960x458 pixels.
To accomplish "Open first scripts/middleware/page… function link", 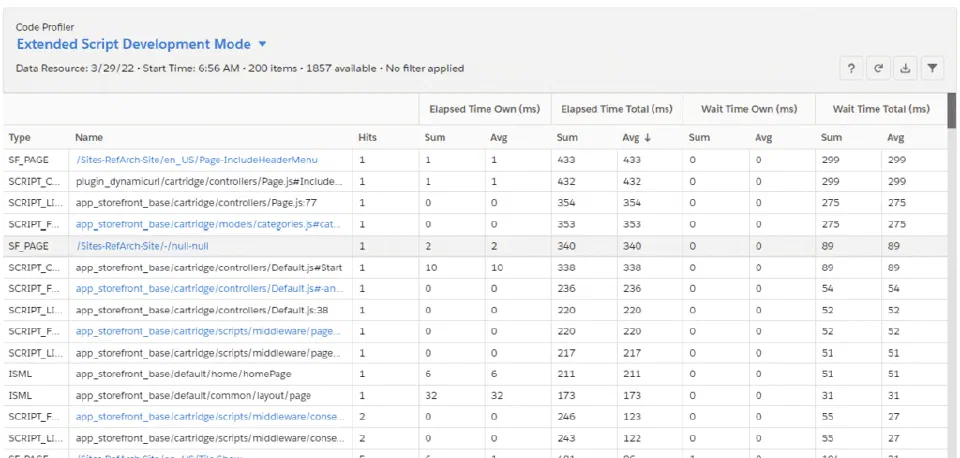I will click(209, 331).
